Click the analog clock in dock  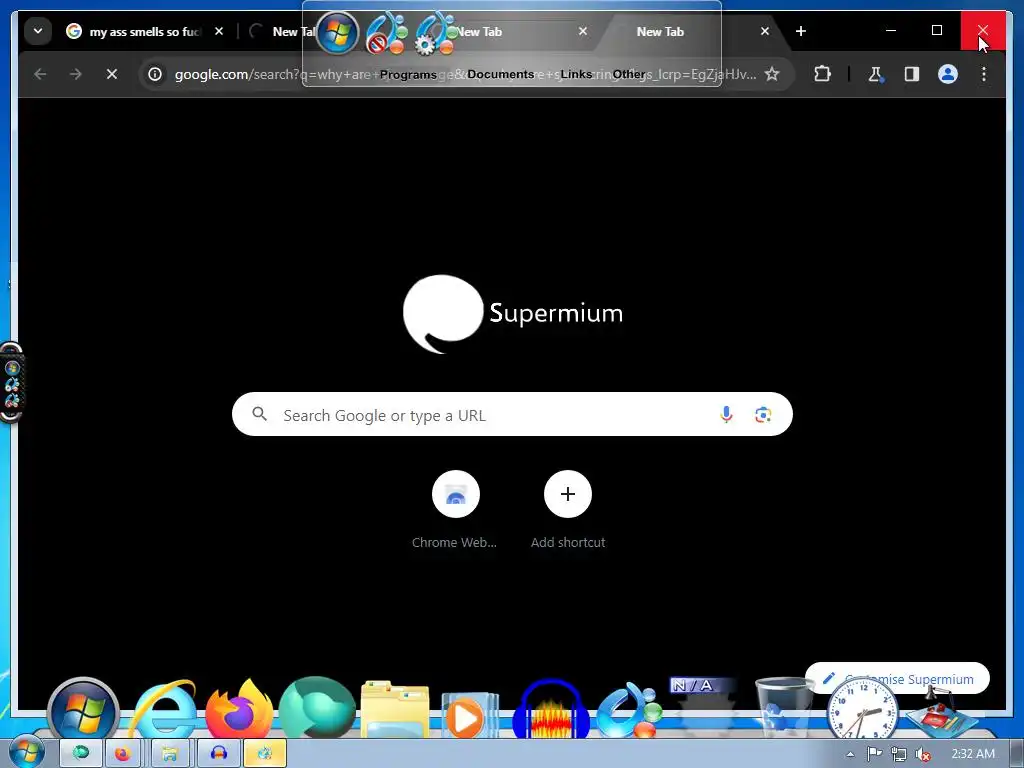pos(862,710)
